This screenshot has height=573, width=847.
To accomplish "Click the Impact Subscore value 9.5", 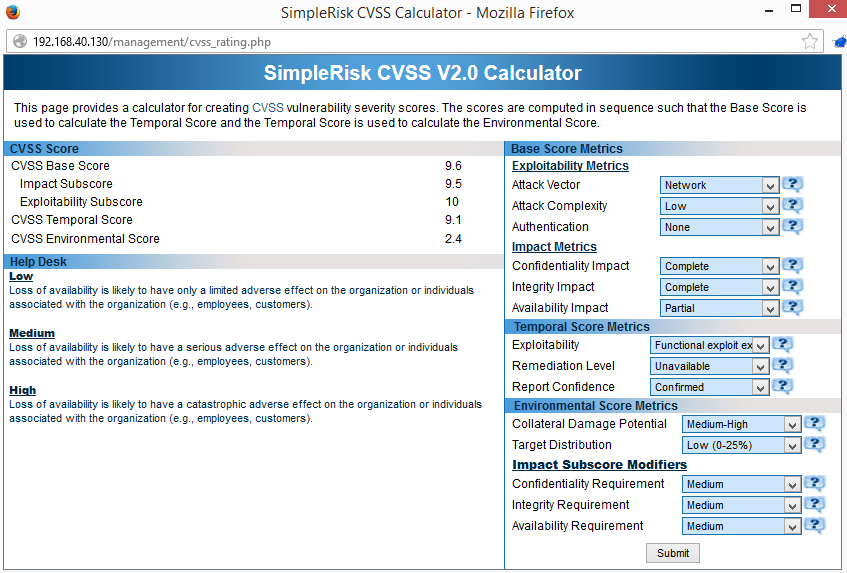I will tap(453, 184).
